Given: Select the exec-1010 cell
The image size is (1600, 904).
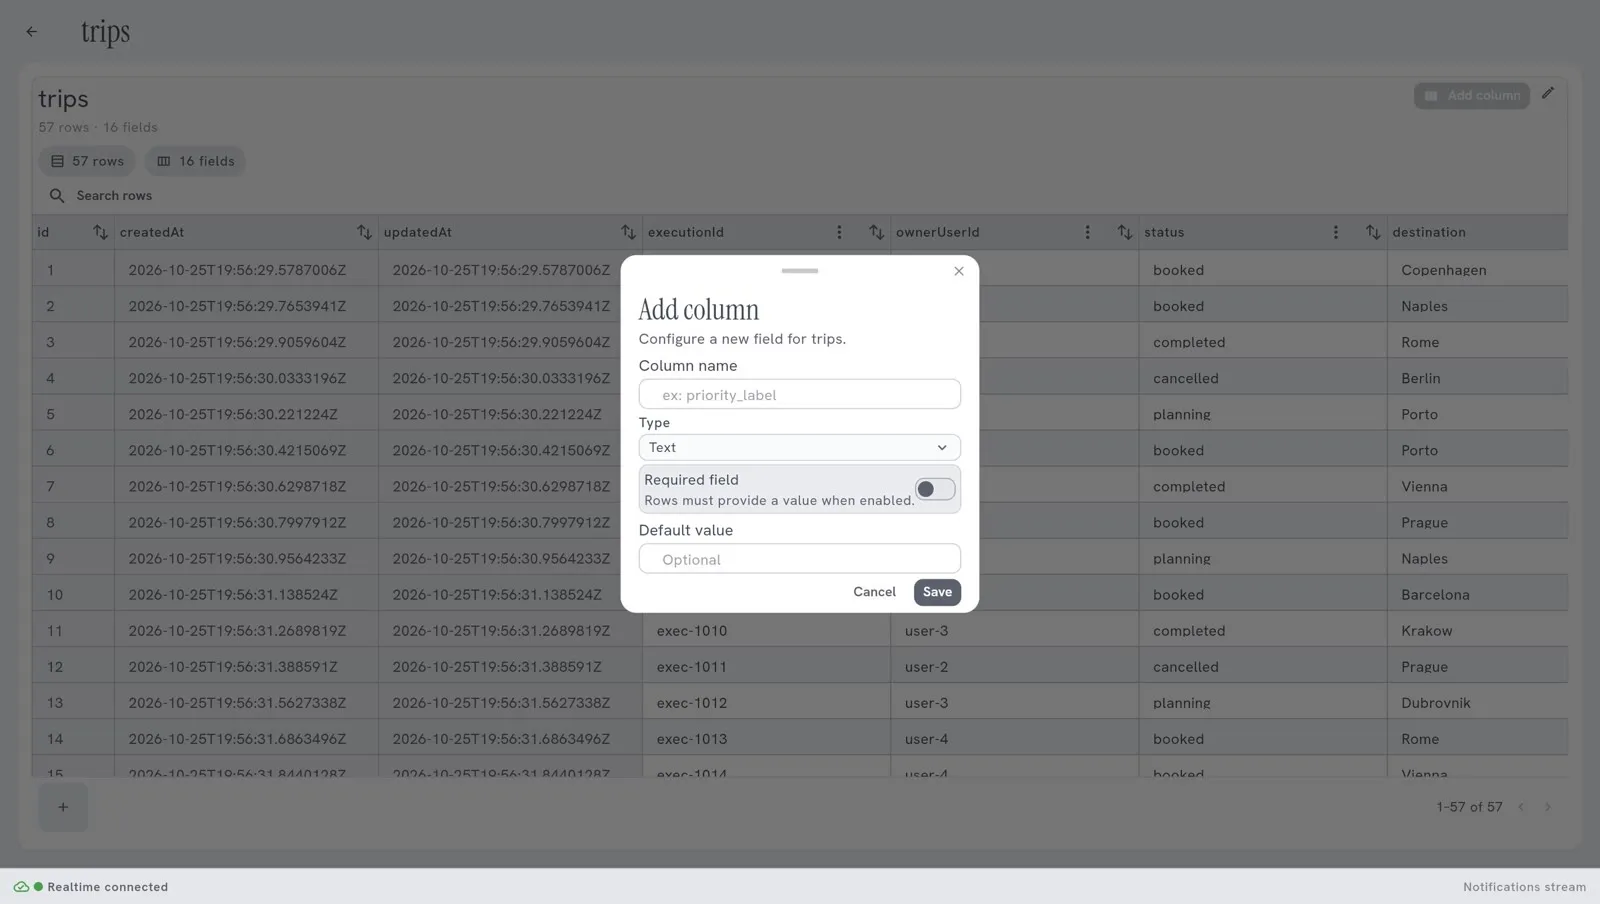Looking at the screenshot, I should (x=766, y=631).
